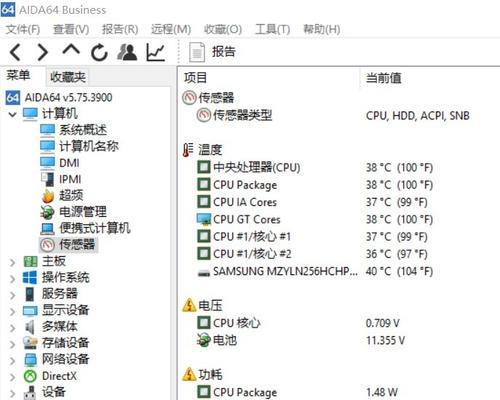Select the DMI icon
This screenshot has height=400, width=500.
47,163
